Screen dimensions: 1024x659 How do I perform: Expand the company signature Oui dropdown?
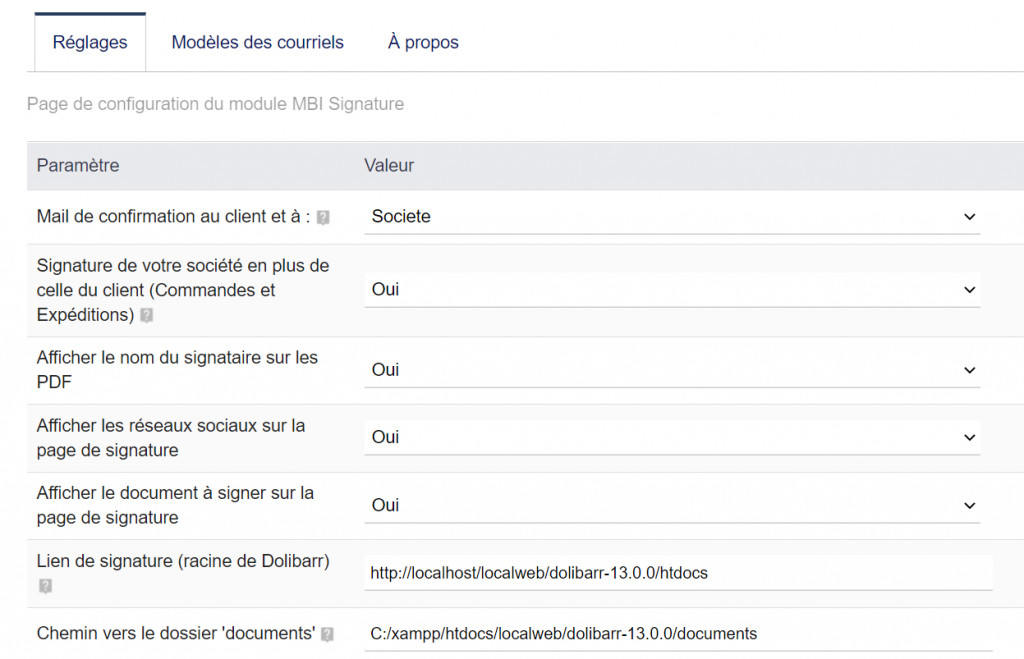(x=671, y=289)
